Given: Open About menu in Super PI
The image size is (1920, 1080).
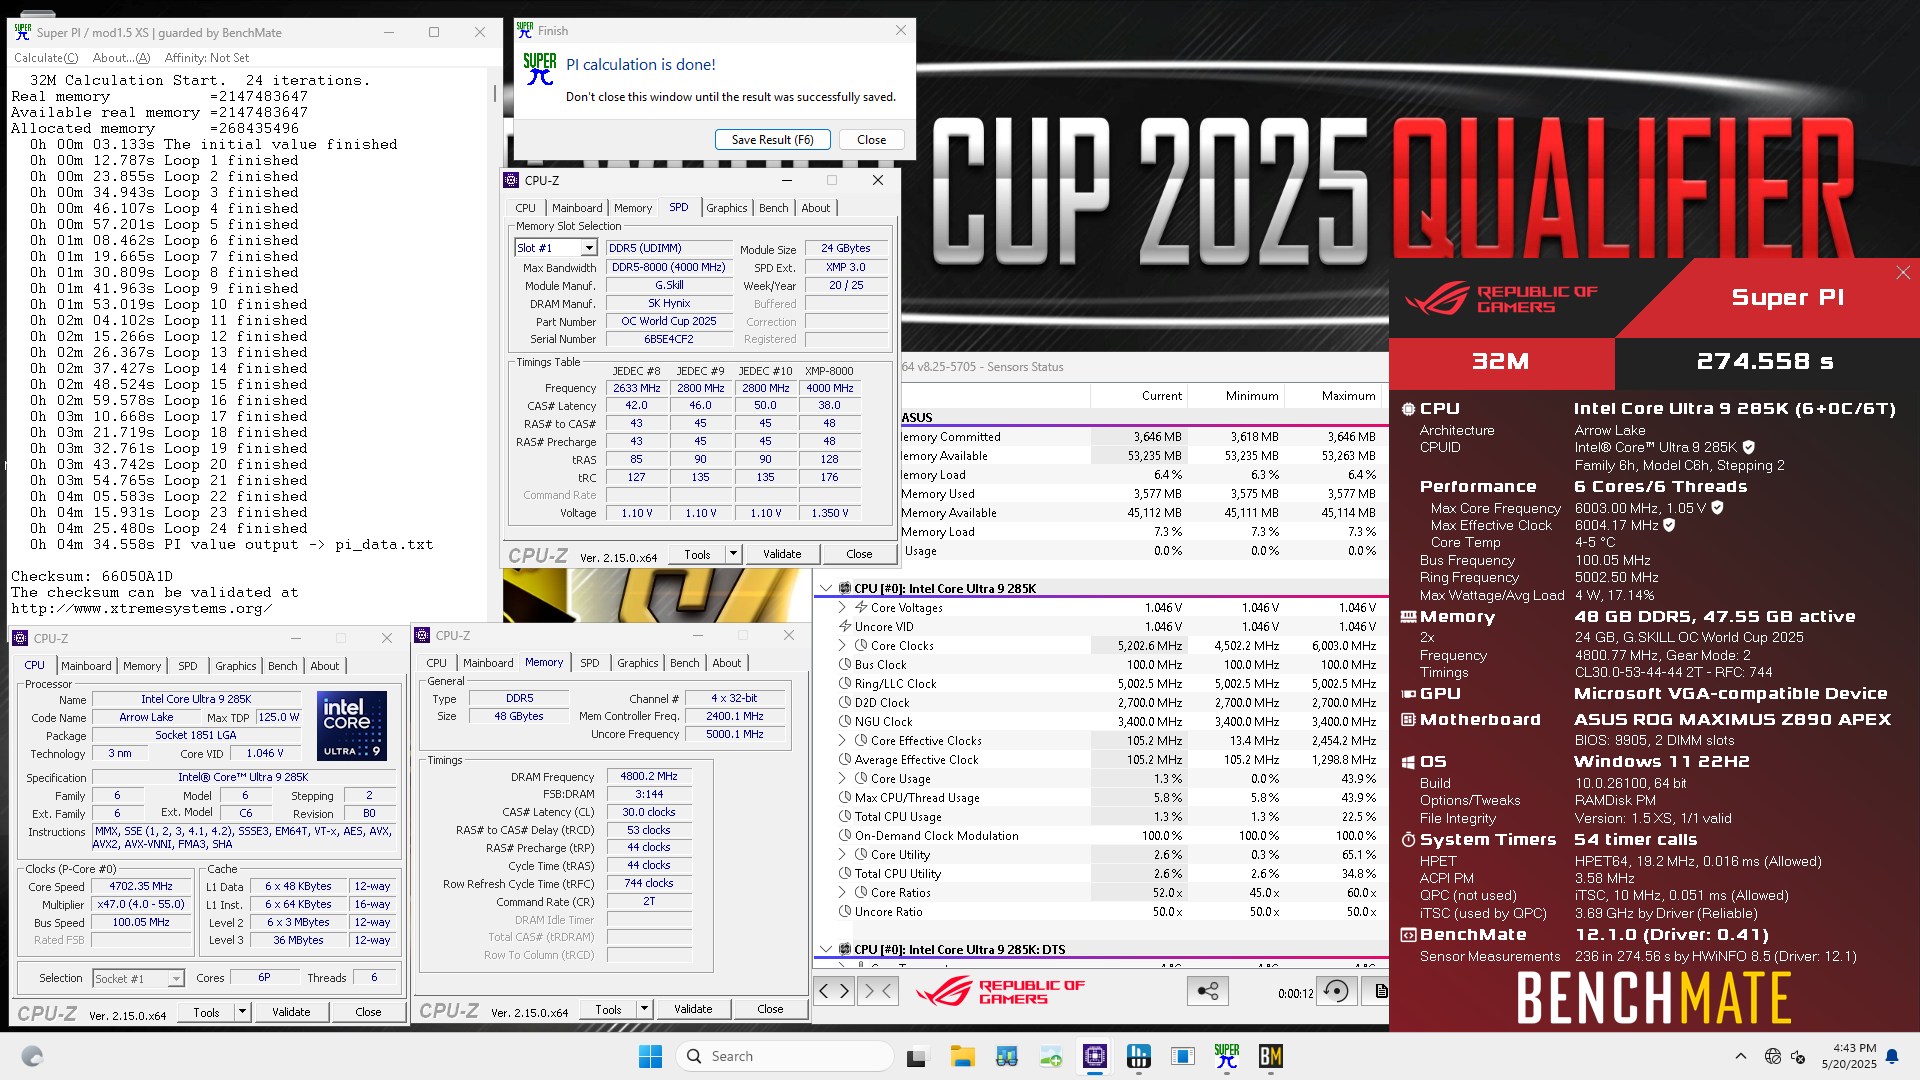Looking at the screenshot, I should (x=121, y=58).
